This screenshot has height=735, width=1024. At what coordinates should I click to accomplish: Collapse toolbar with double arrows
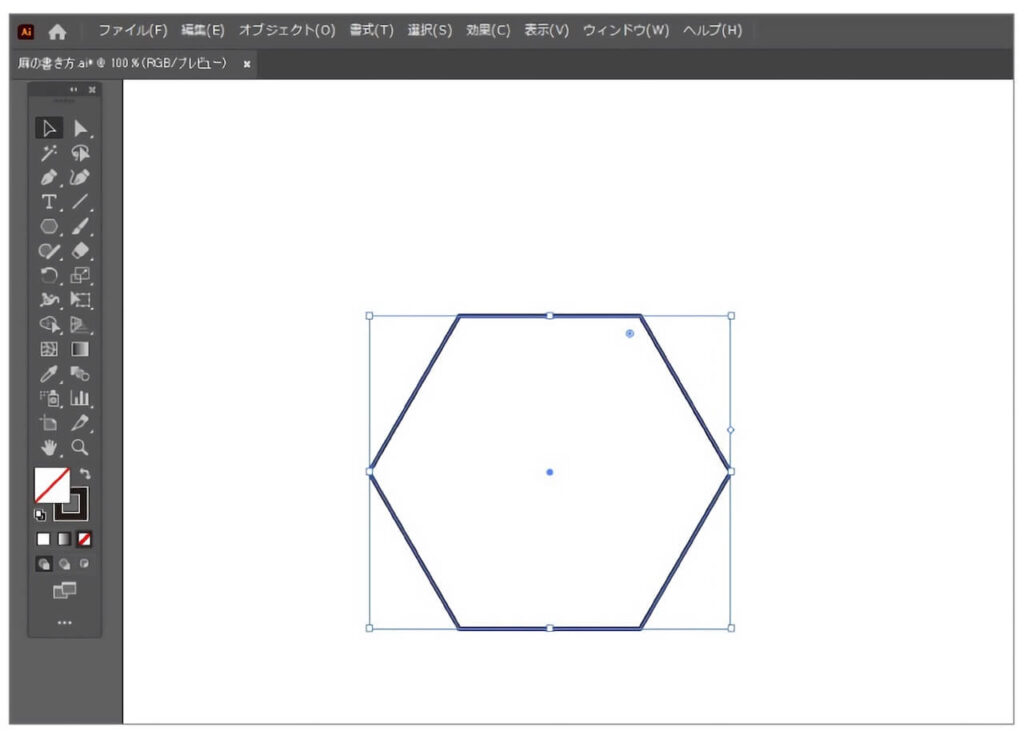[74, 90]
